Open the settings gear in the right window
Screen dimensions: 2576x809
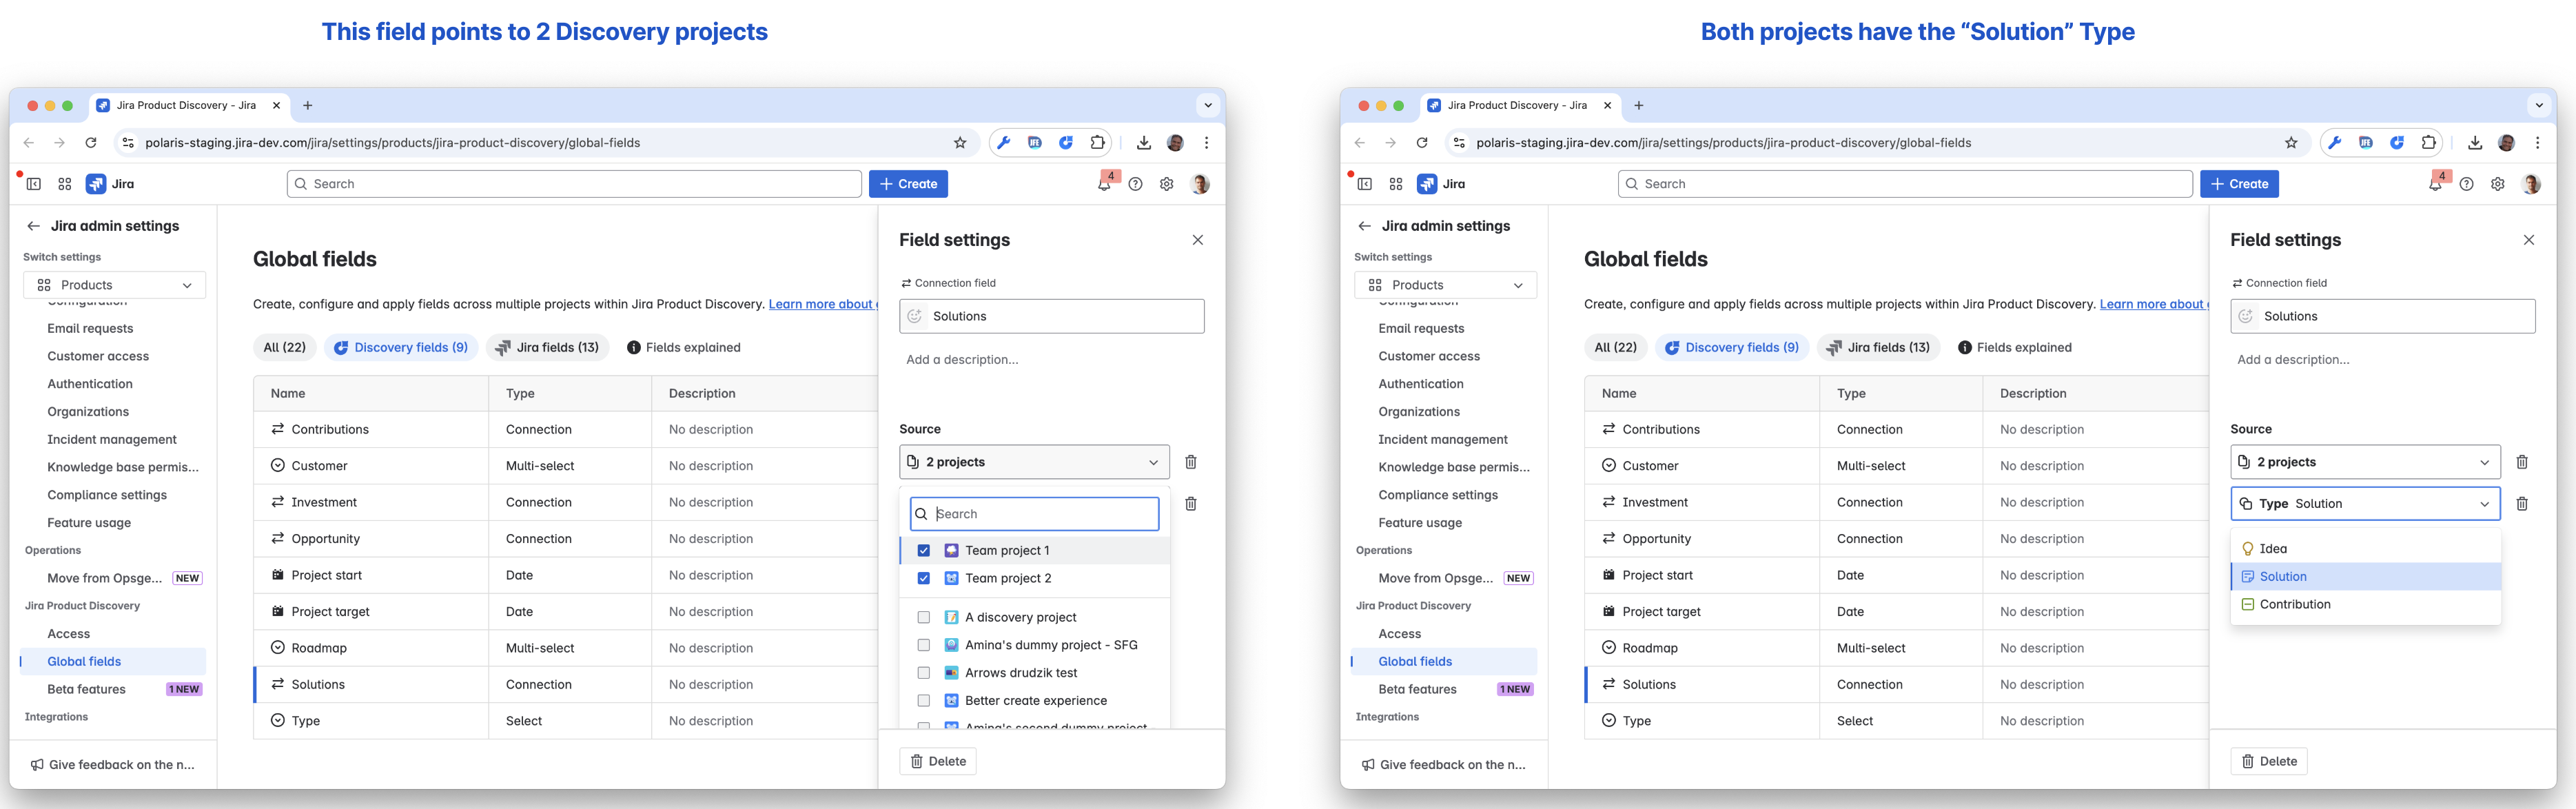click(2497, 184)
